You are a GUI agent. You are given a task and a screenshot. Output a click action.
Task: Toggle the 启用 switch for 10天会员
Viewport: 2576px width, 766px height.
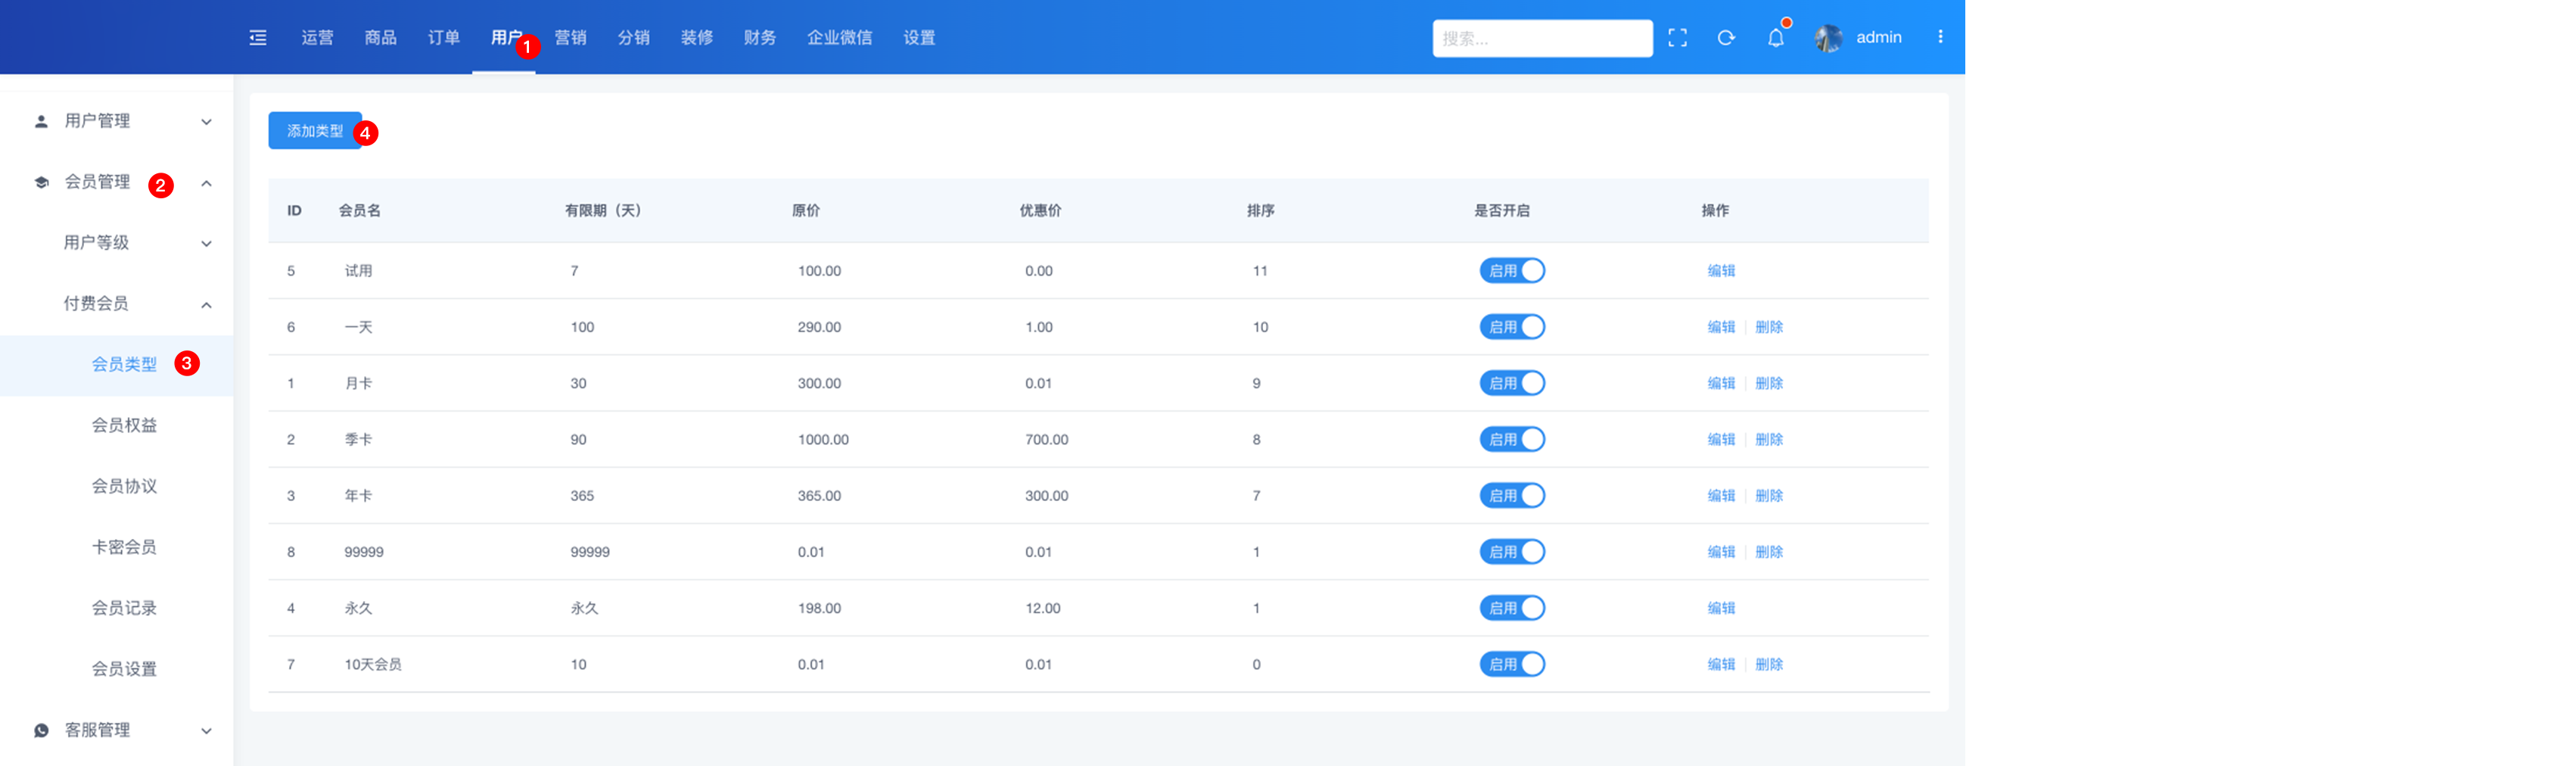1511,664
